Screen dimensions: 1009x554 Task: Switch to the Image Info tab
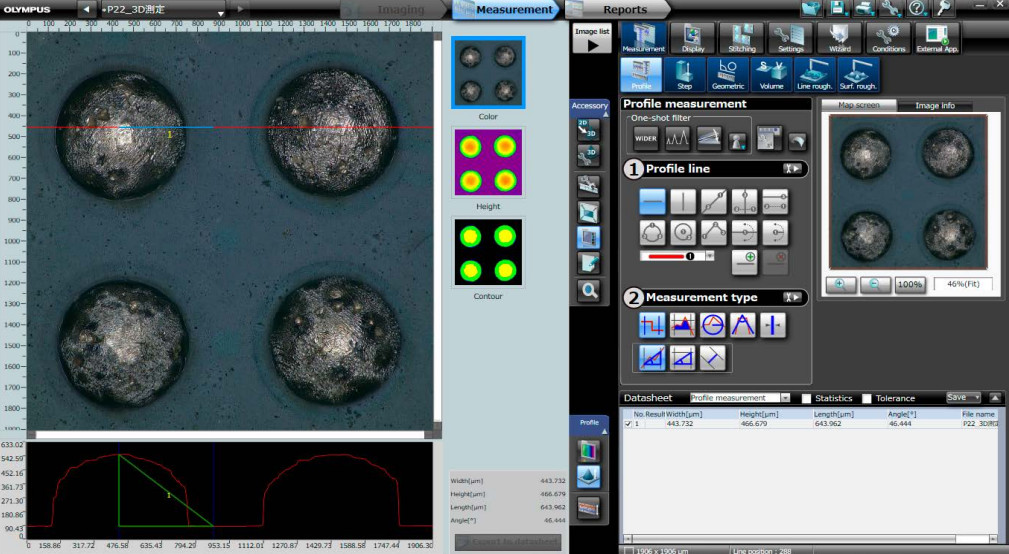pos(935,106)
